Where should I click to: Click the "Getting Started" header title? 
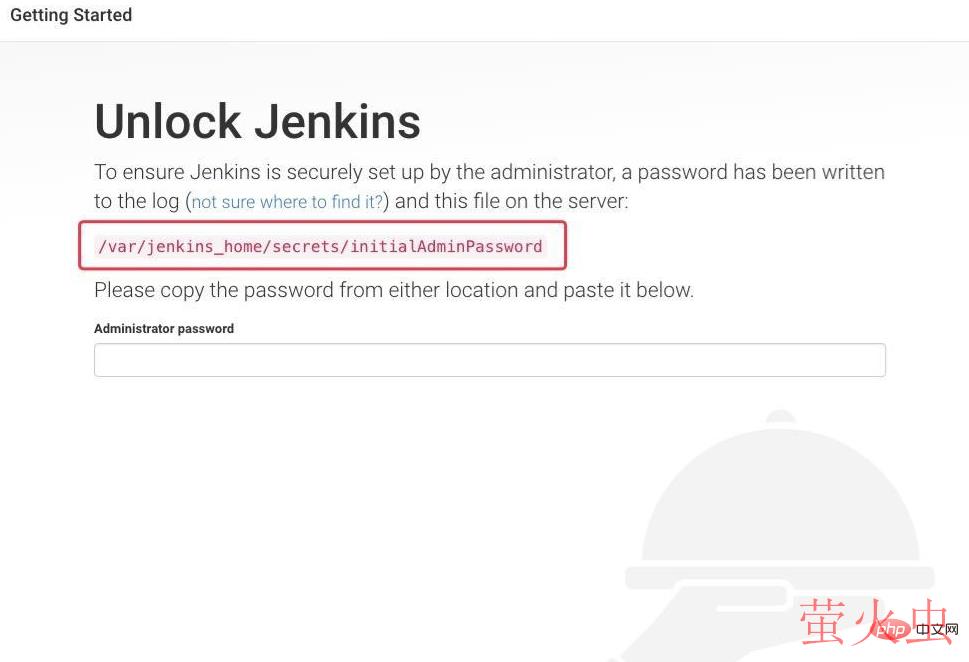click(x=71, y=15)
